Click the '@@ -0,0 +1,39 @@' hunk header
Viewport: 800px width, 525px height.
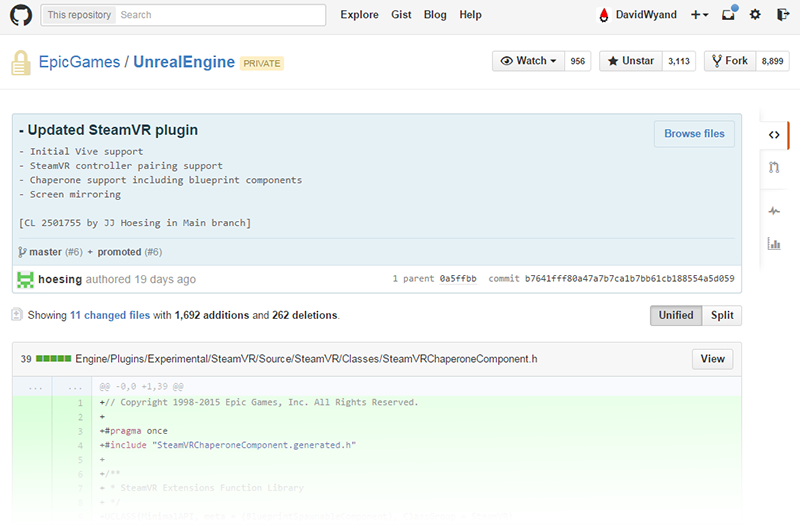click(x=141, y=387)
